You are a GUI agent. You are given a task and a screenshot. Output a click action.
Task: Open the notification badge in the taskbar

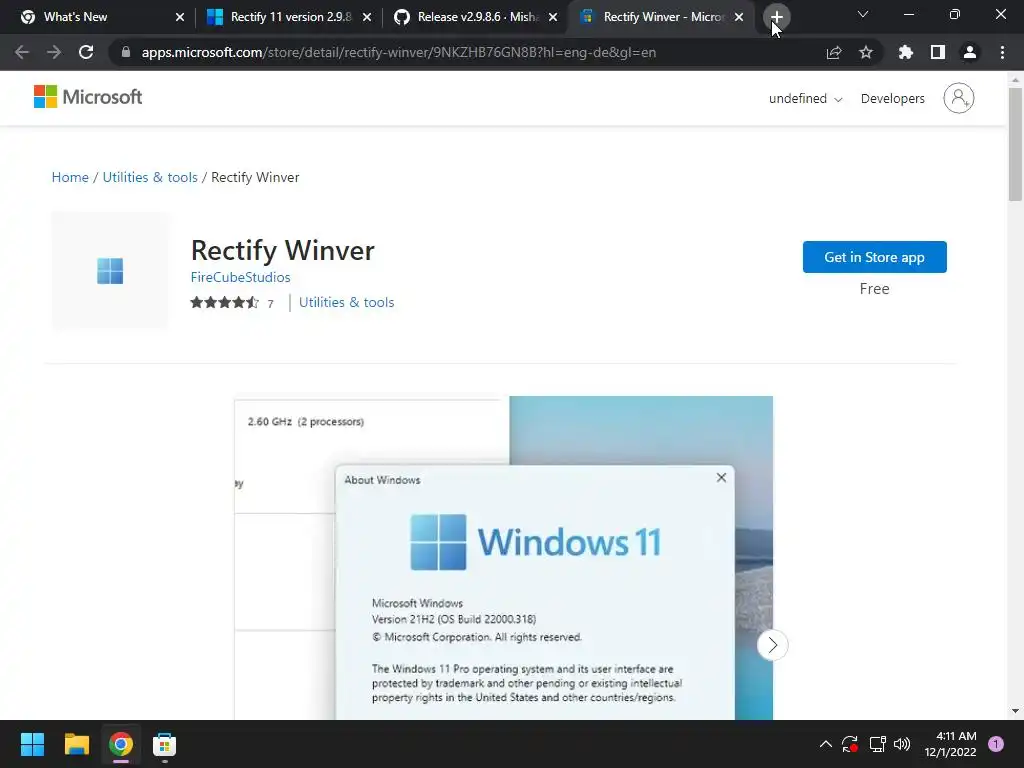coord(996,744)
